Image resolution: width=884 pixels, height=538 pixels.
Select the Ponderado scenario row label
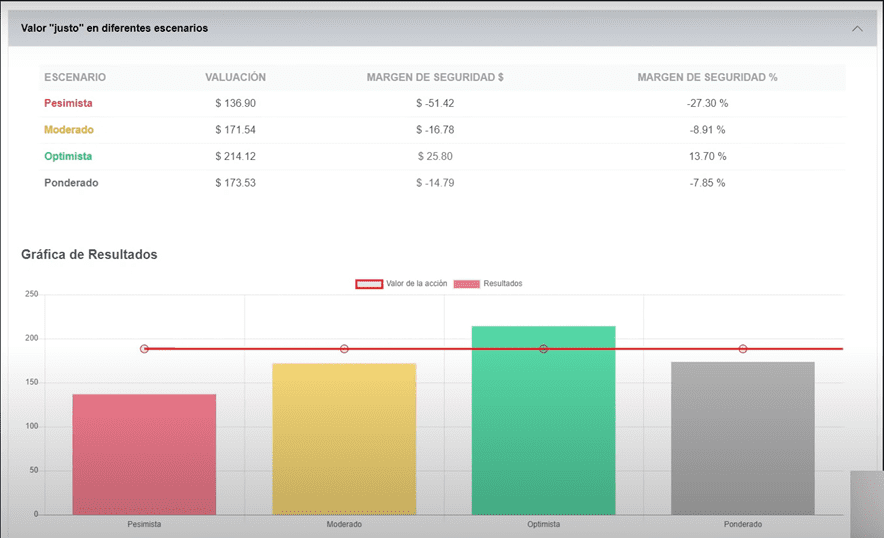[x=71, y=183]
